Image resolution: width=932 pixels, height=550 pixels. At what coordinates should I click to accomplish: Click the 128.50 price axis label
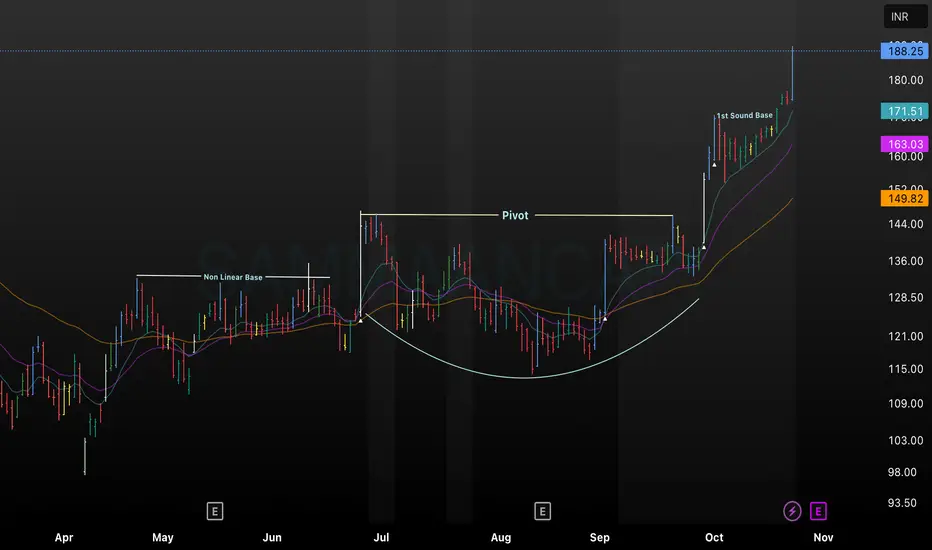[905, 297]
